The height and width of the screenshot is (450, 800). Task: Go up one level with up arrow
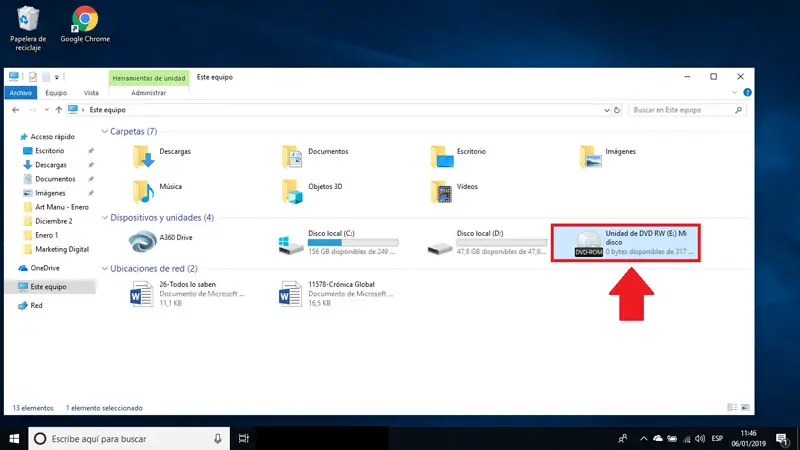tap(59, 110)
